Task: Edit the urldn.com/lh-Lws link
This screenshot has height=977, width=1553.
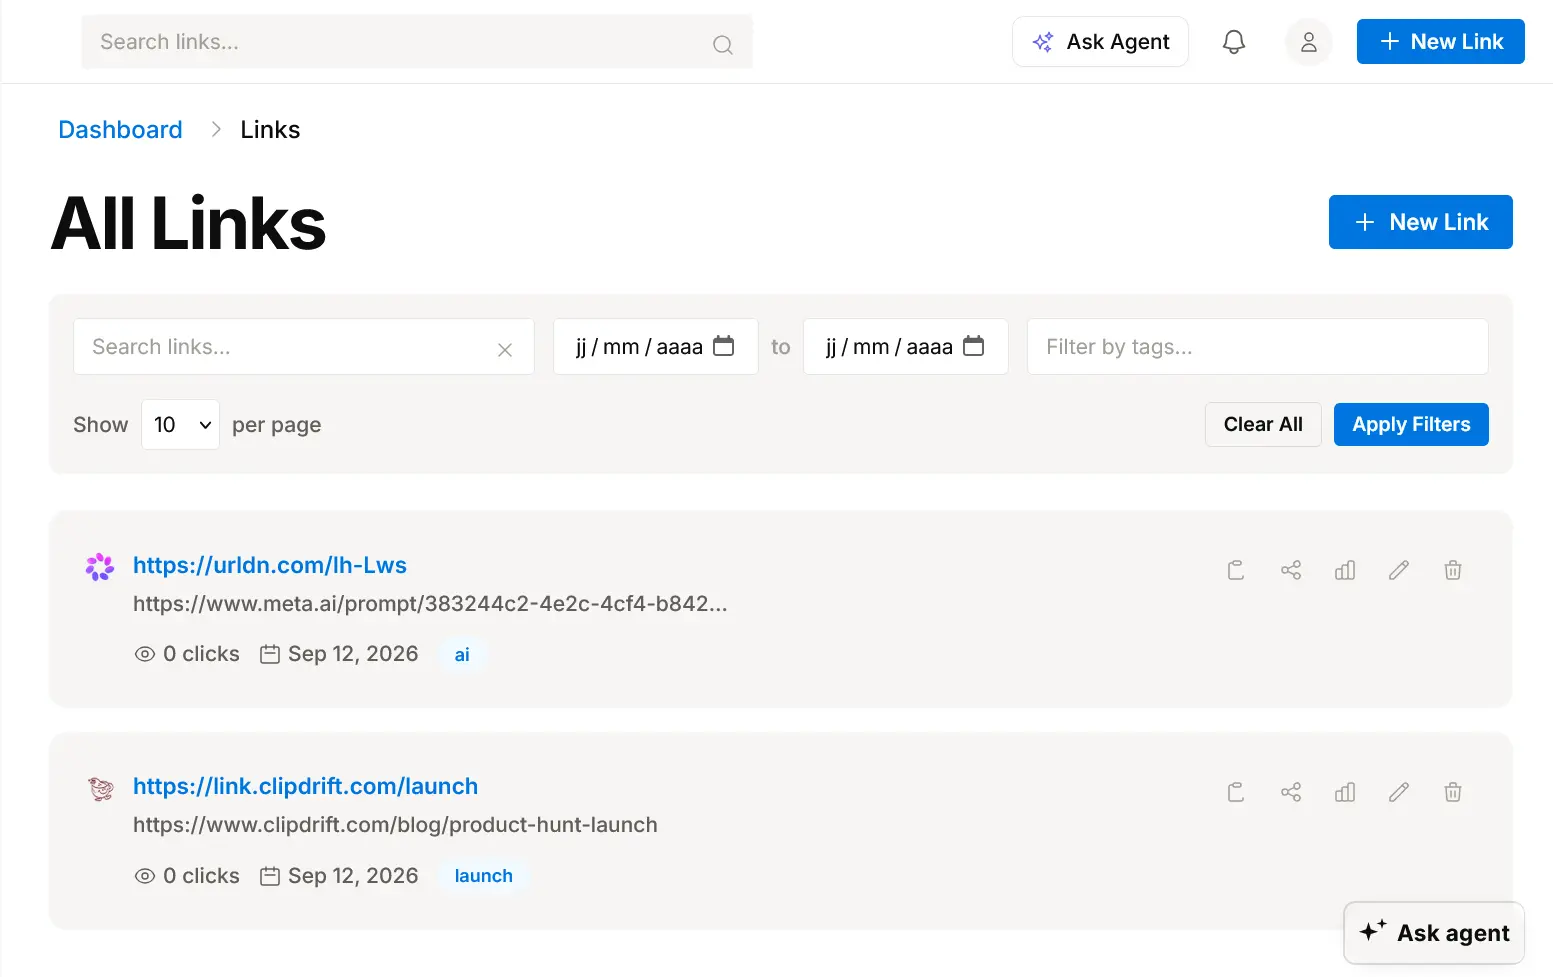Action: (x=1399, y=570)
